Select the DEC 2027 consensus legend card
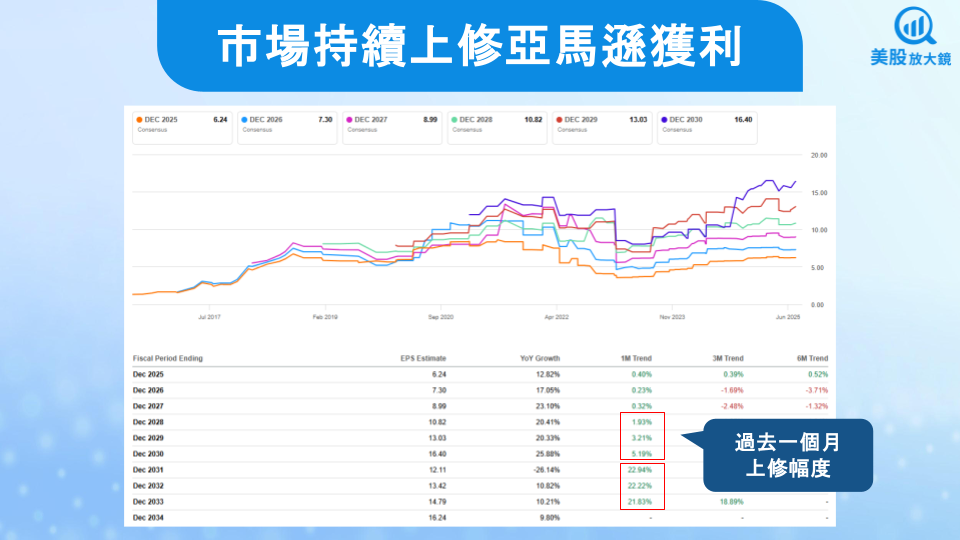This screenshot has height=540, width=960. (x=392, y=128)
